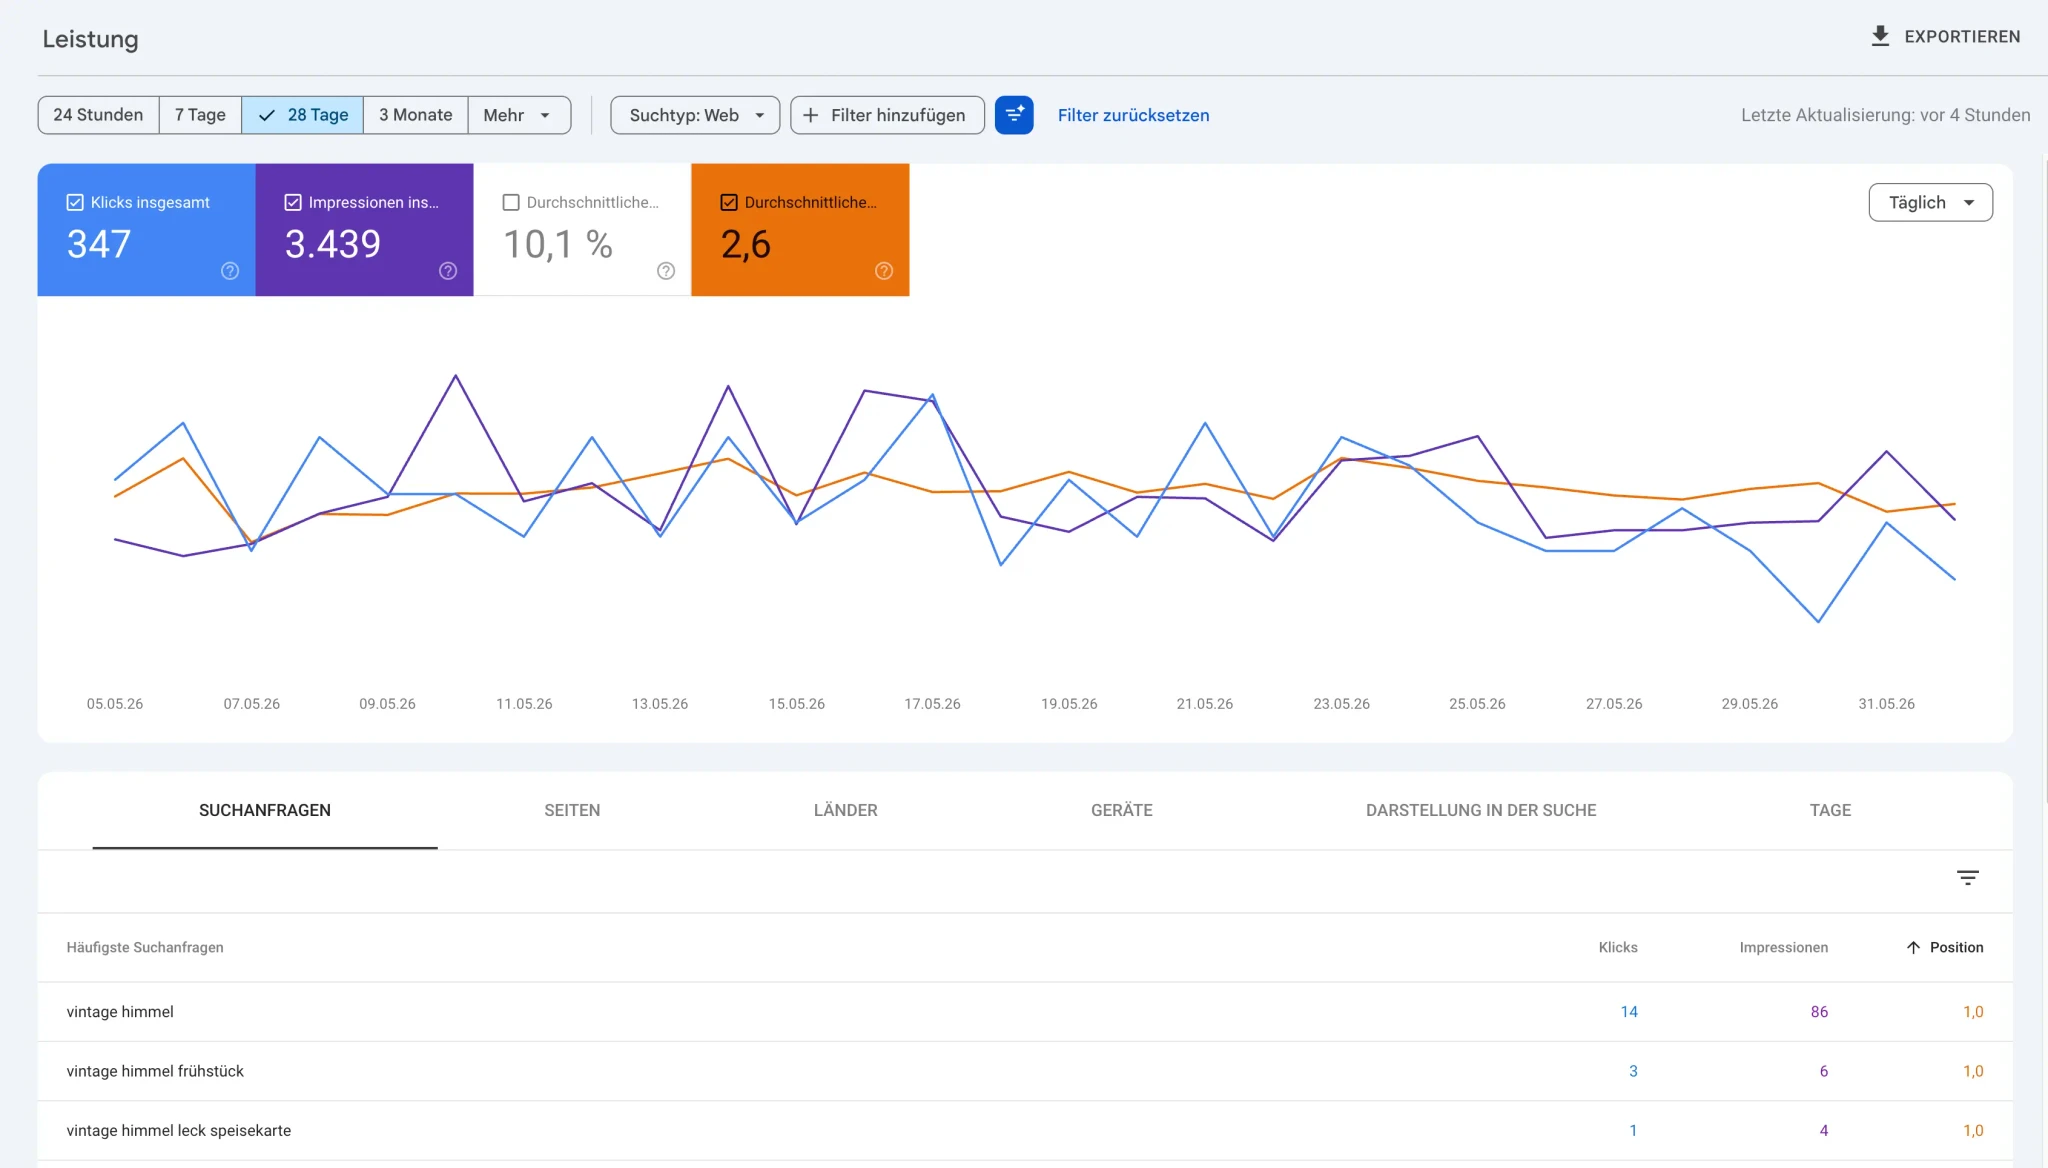
Task: Click the query 'vintage himmel'
Action: (120, 1012)
